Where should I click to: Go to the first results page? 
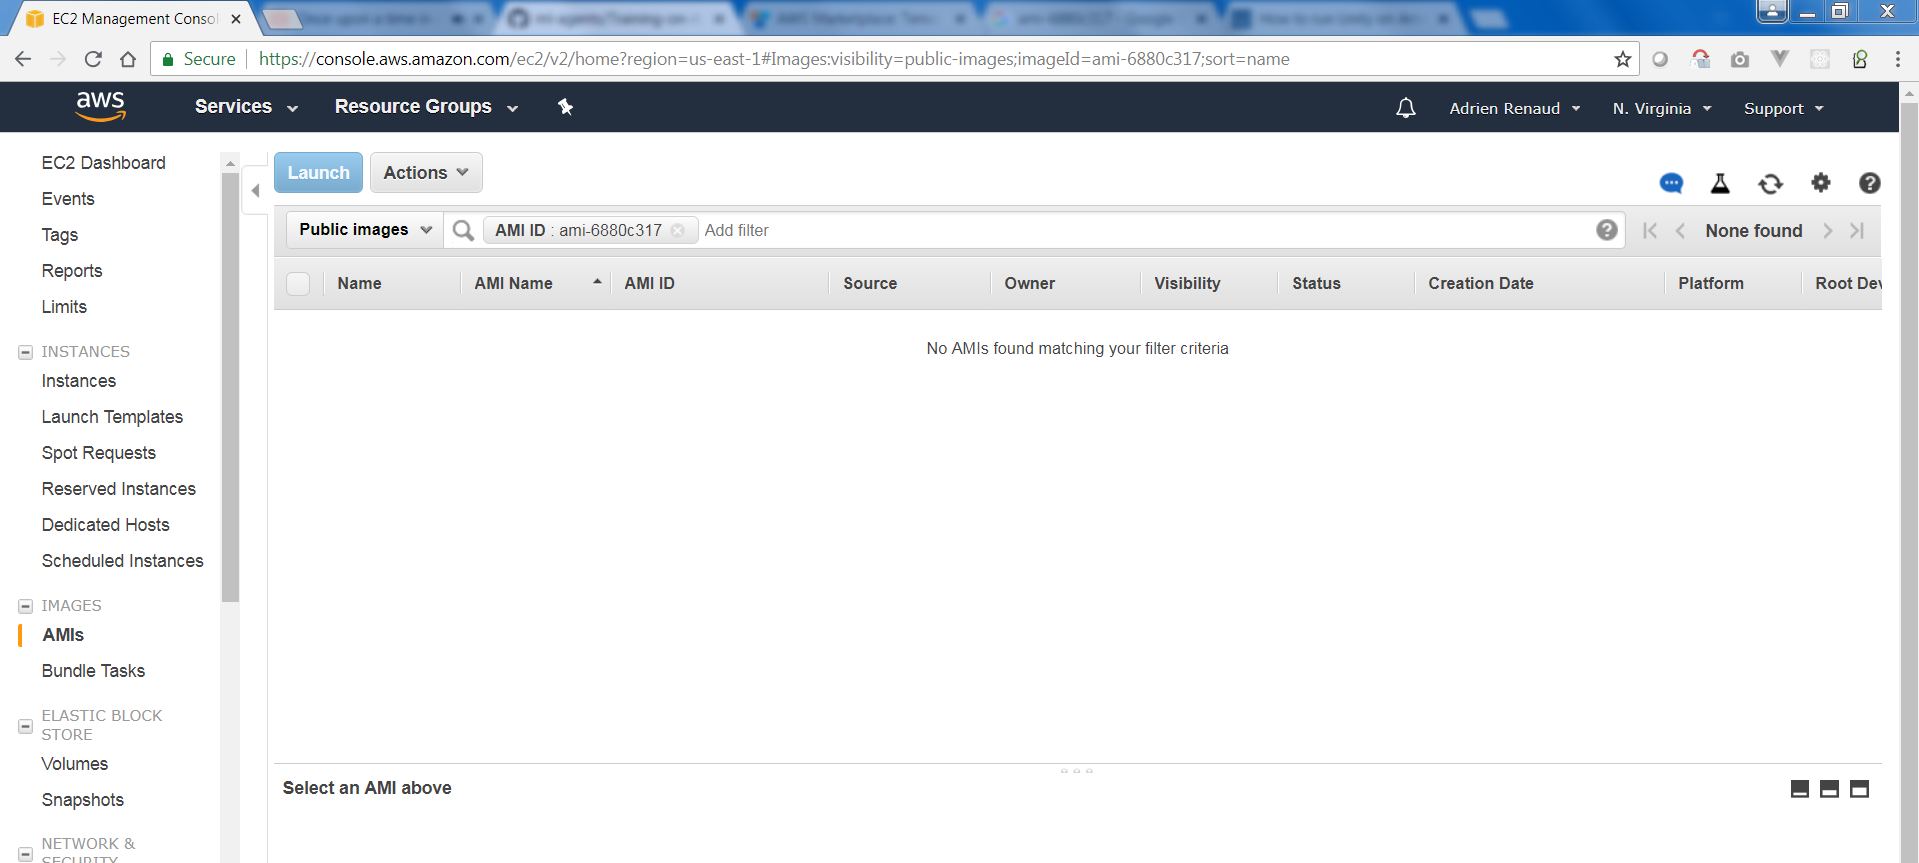click(x=1650, y=231)
